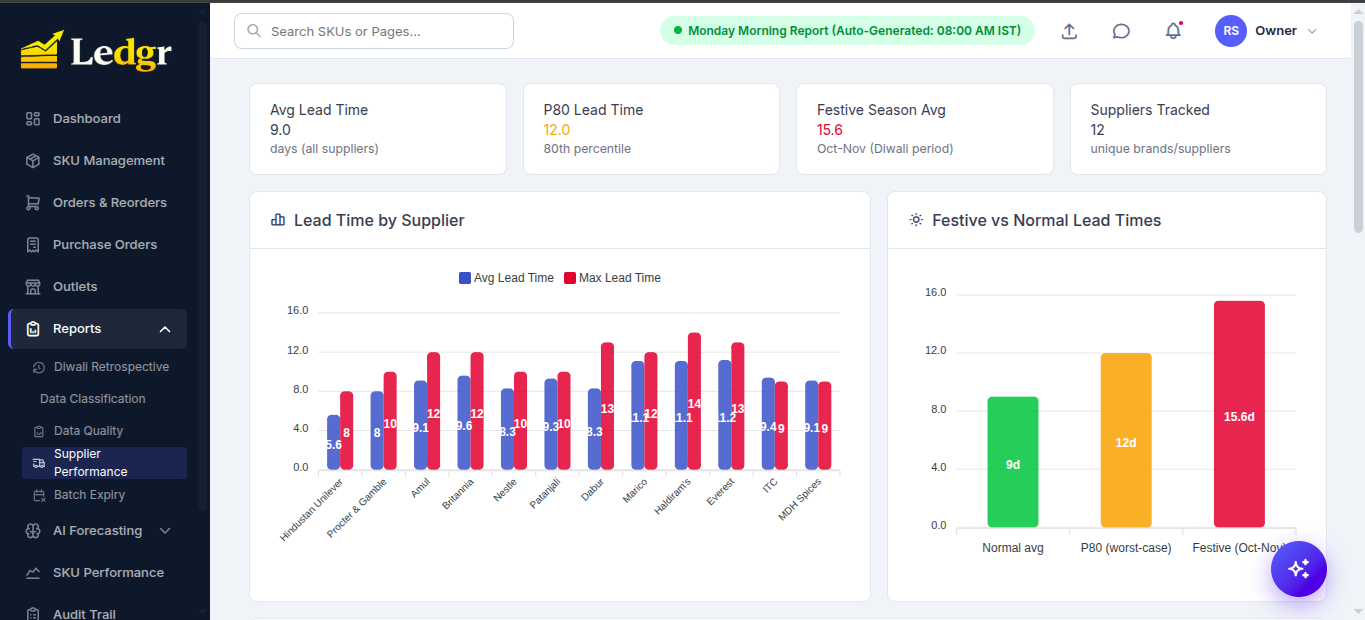The height and width of the screenshot is (620, 1365).
Task: Click the Supplier Performance truck icon
Action: 39,463
